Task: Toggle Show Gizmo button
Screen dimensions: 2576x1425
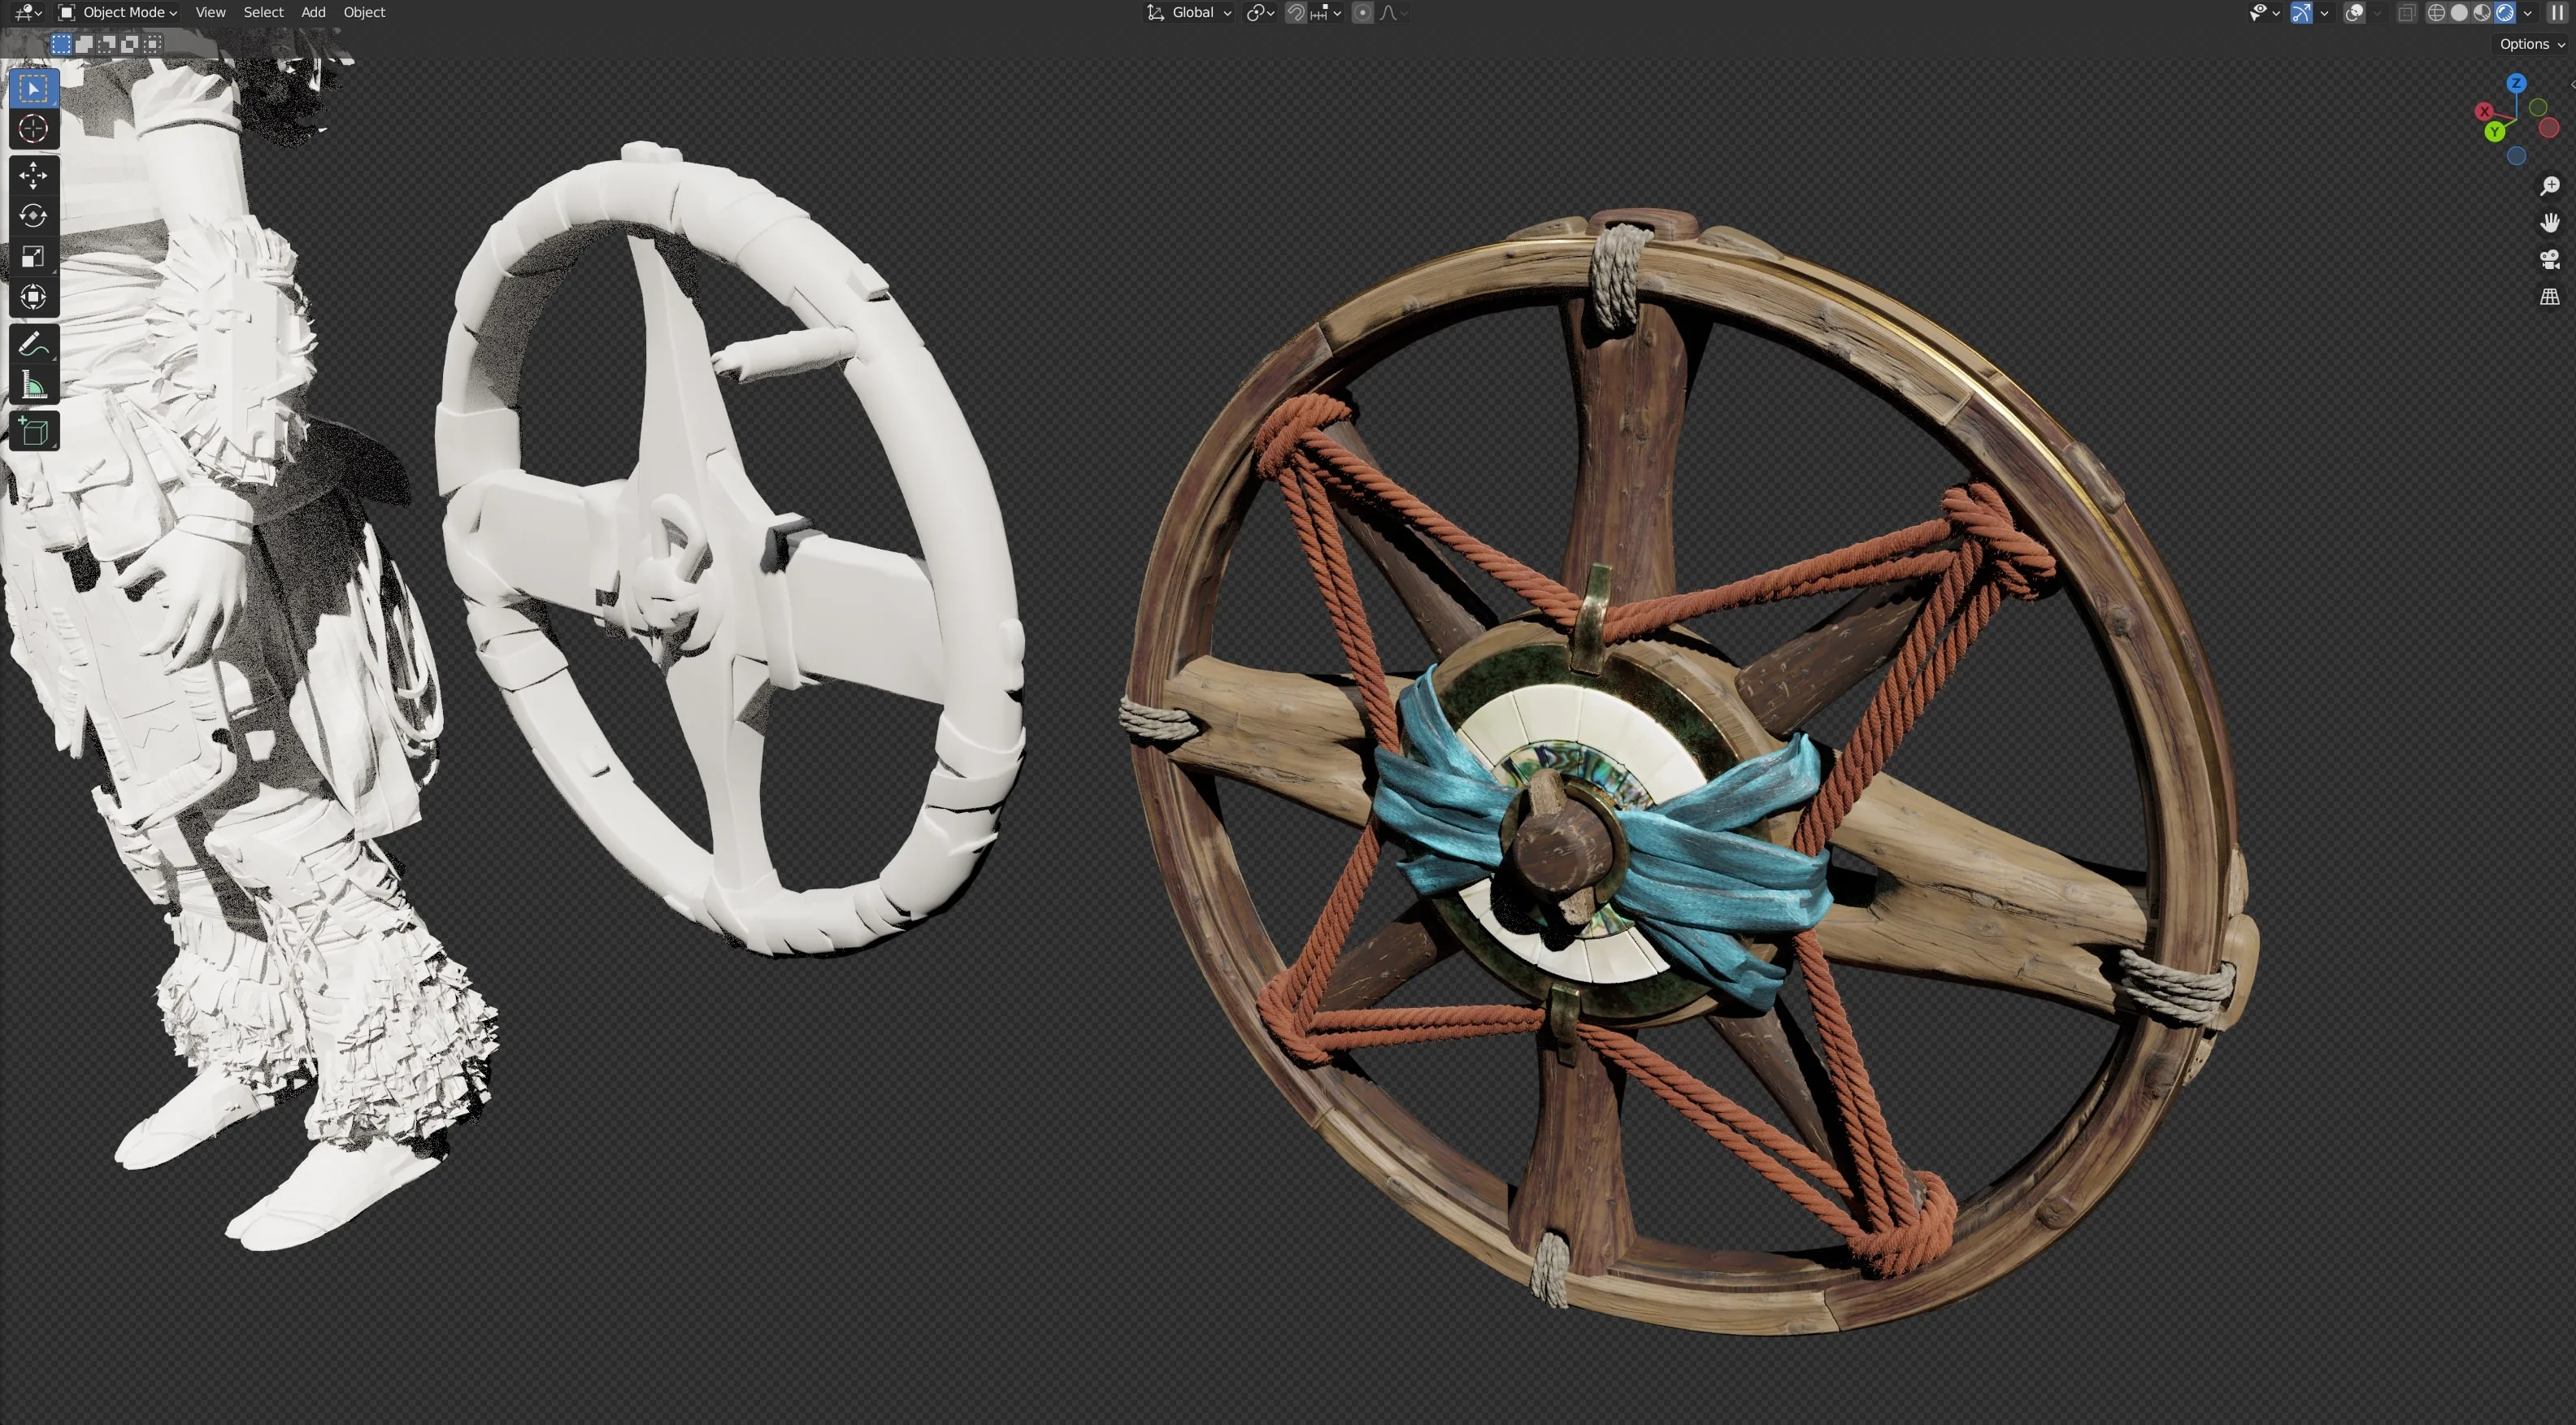Action: [2301, 13]
